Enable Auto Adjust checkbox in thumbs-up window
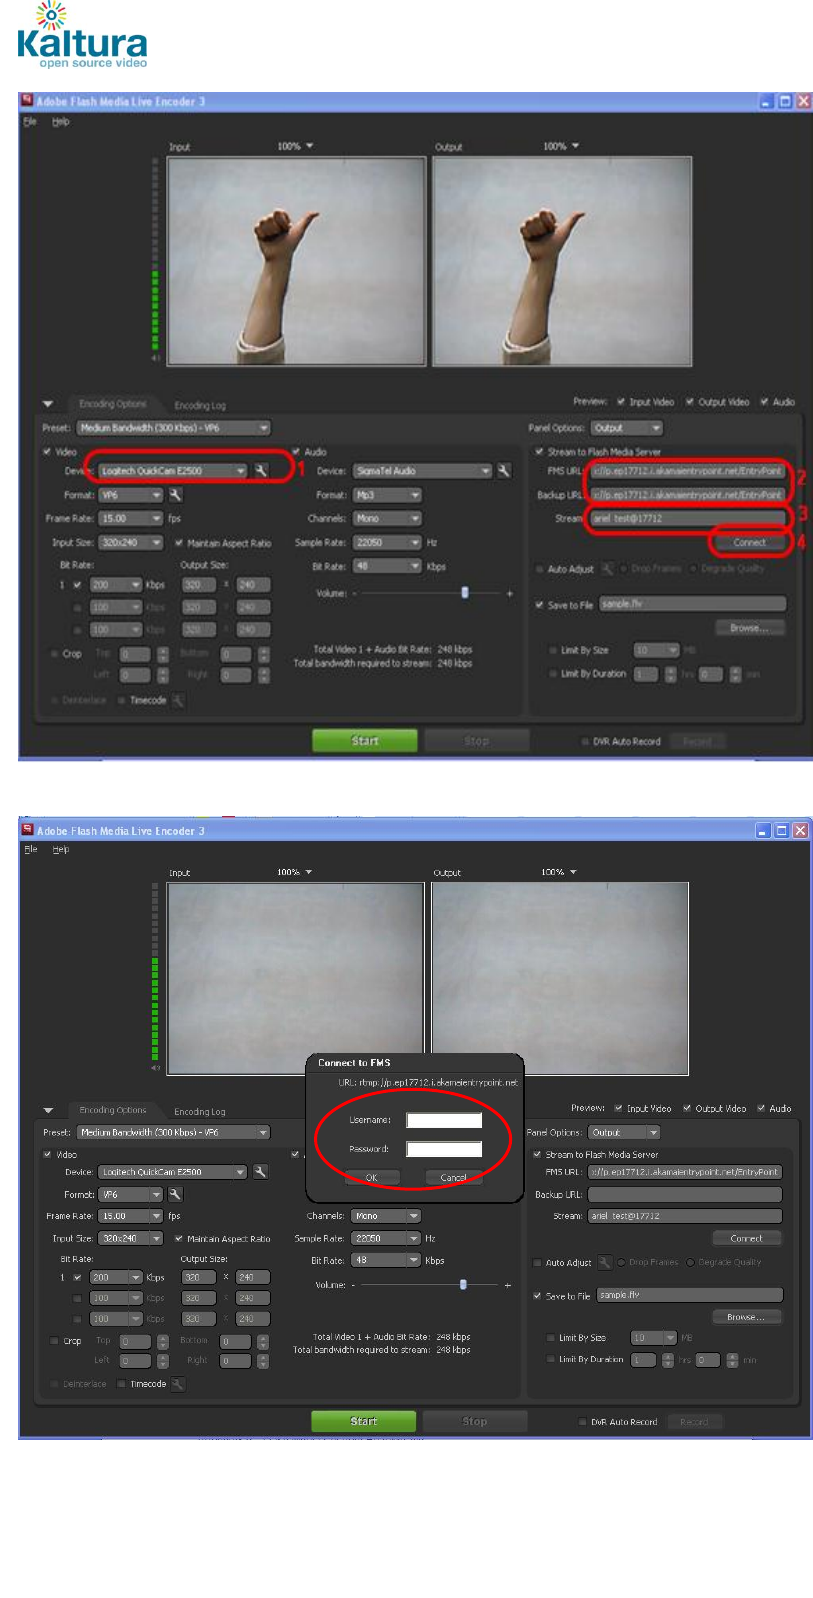 click(539, 569)
